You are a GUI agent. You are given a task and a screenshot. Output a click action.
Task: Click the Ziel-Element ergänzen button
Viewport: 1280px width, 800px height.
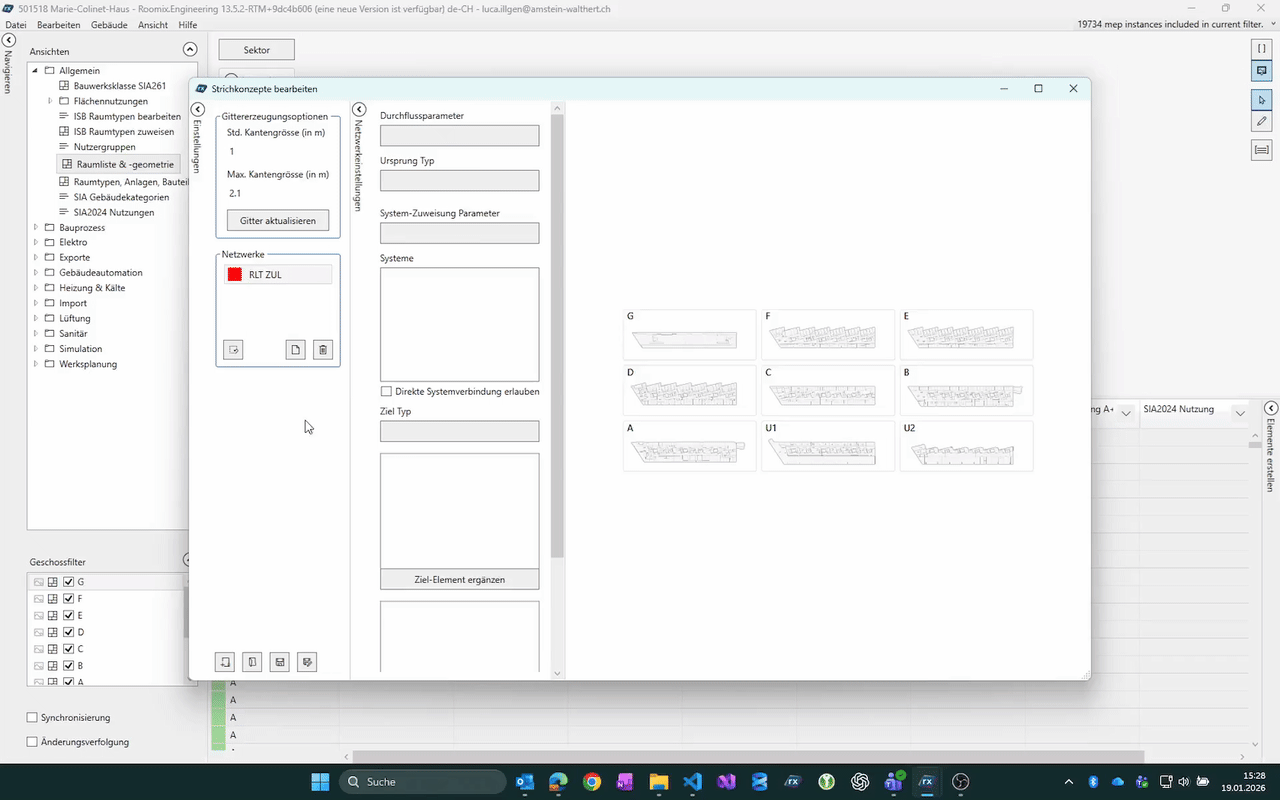coord(459,580)
